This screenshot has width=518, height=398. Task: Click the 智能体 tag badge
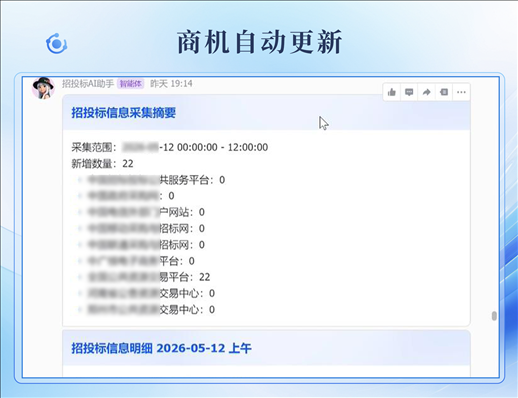[x=131, y=84]
